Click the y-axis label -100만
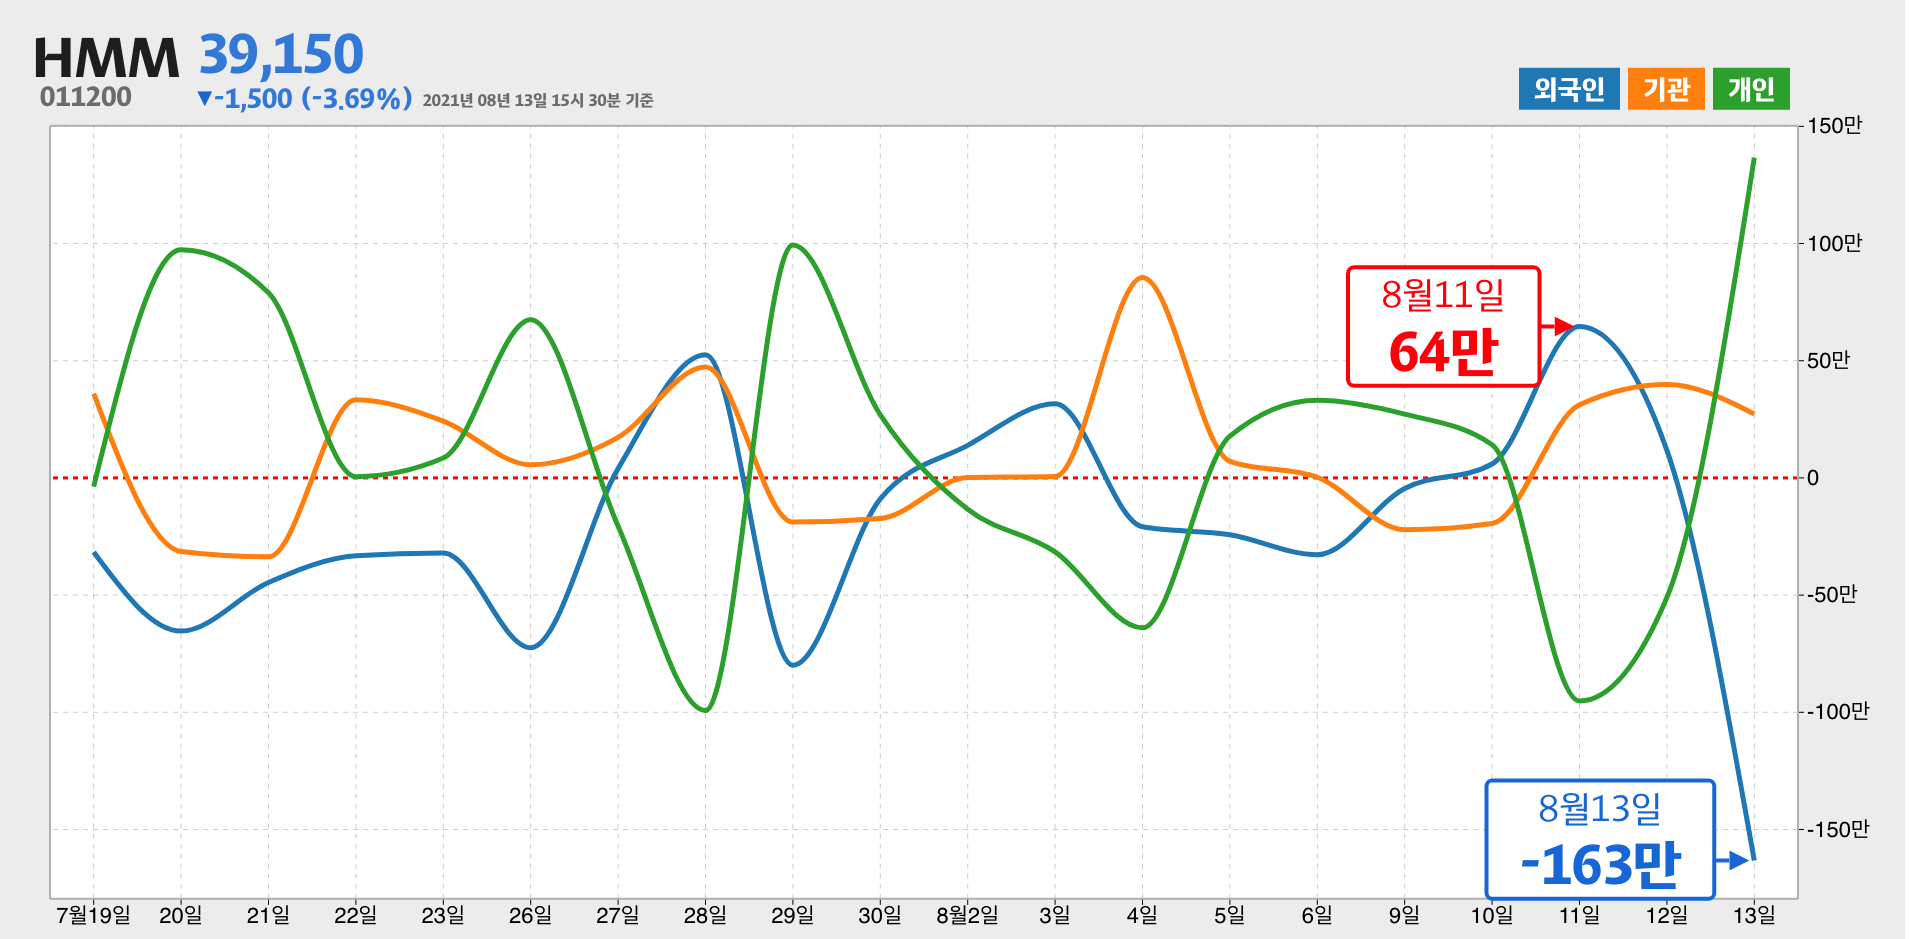 [x=1837, y=712]
